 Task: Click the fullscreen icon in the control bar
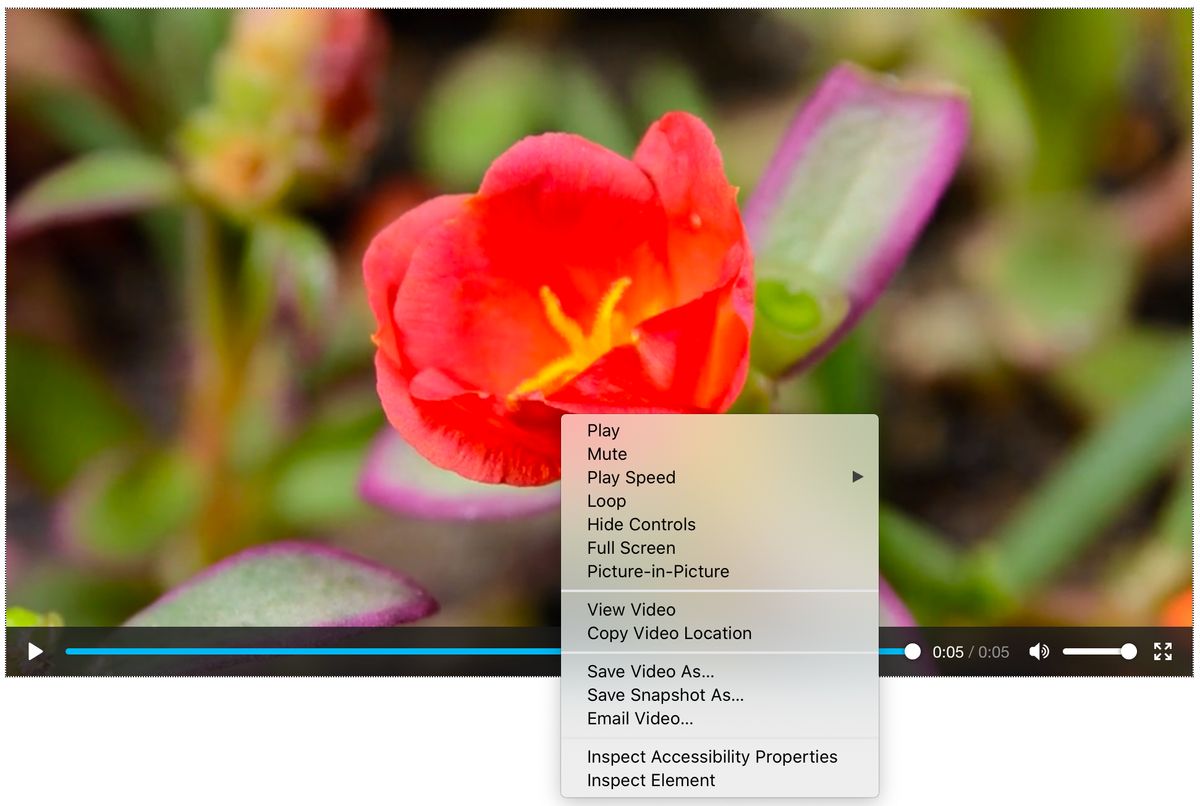click(1162, 652)
